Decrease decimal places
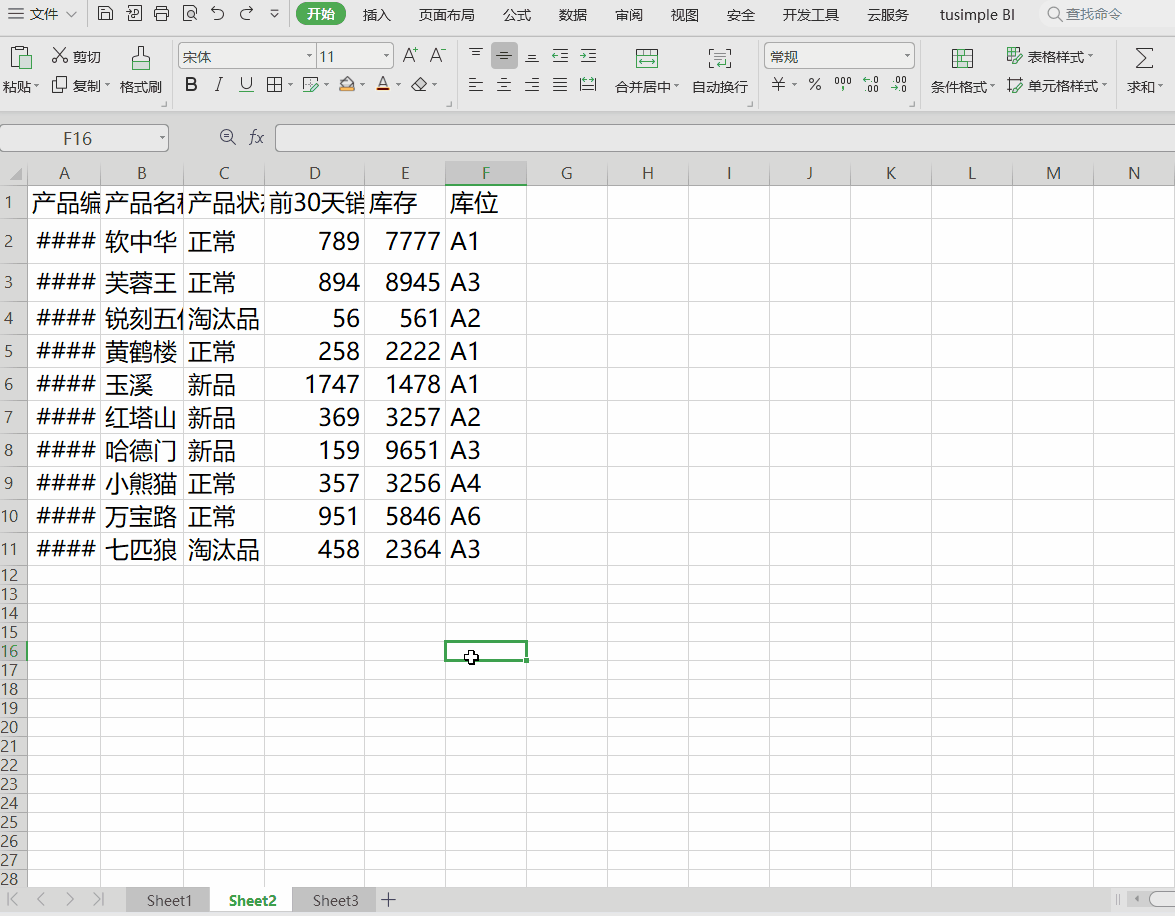 point(898,85)
